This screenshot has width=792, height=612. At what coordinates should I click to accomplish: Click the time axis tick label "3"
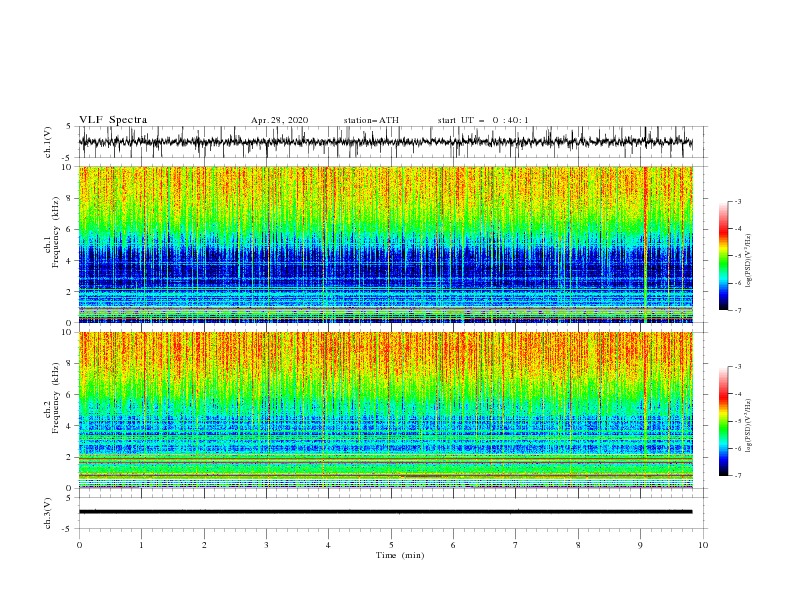pos(266,545)
